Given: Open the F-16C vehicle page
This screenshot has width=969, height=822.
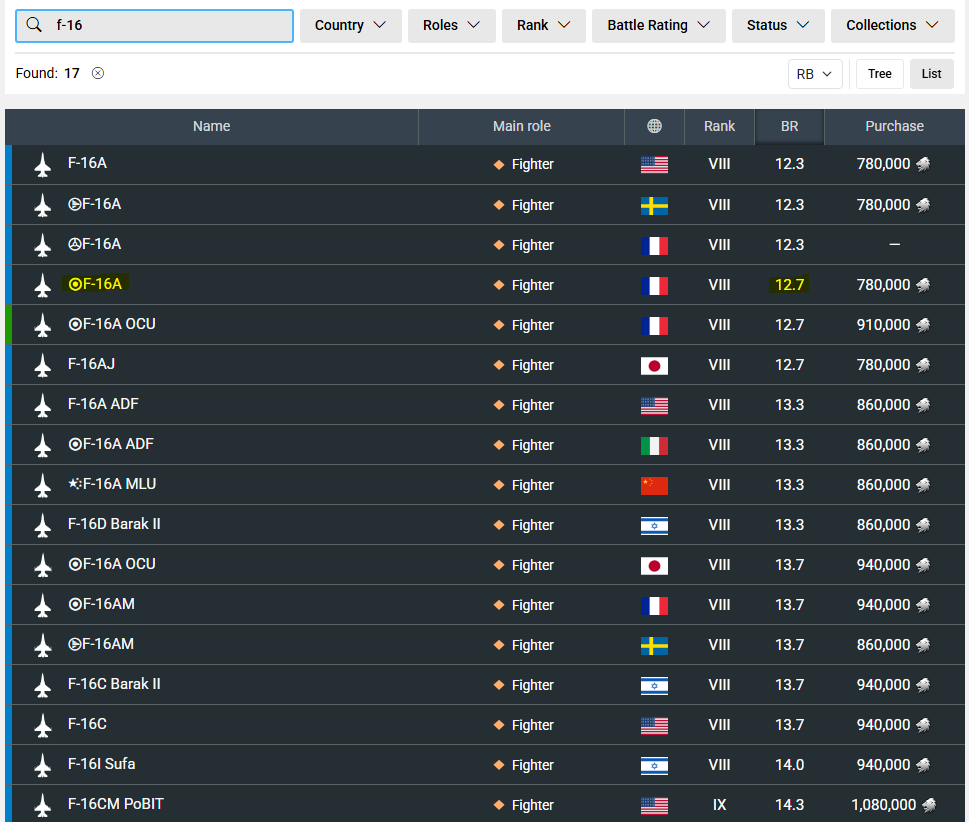Looking at the screenshot, I should coord(87,724).
